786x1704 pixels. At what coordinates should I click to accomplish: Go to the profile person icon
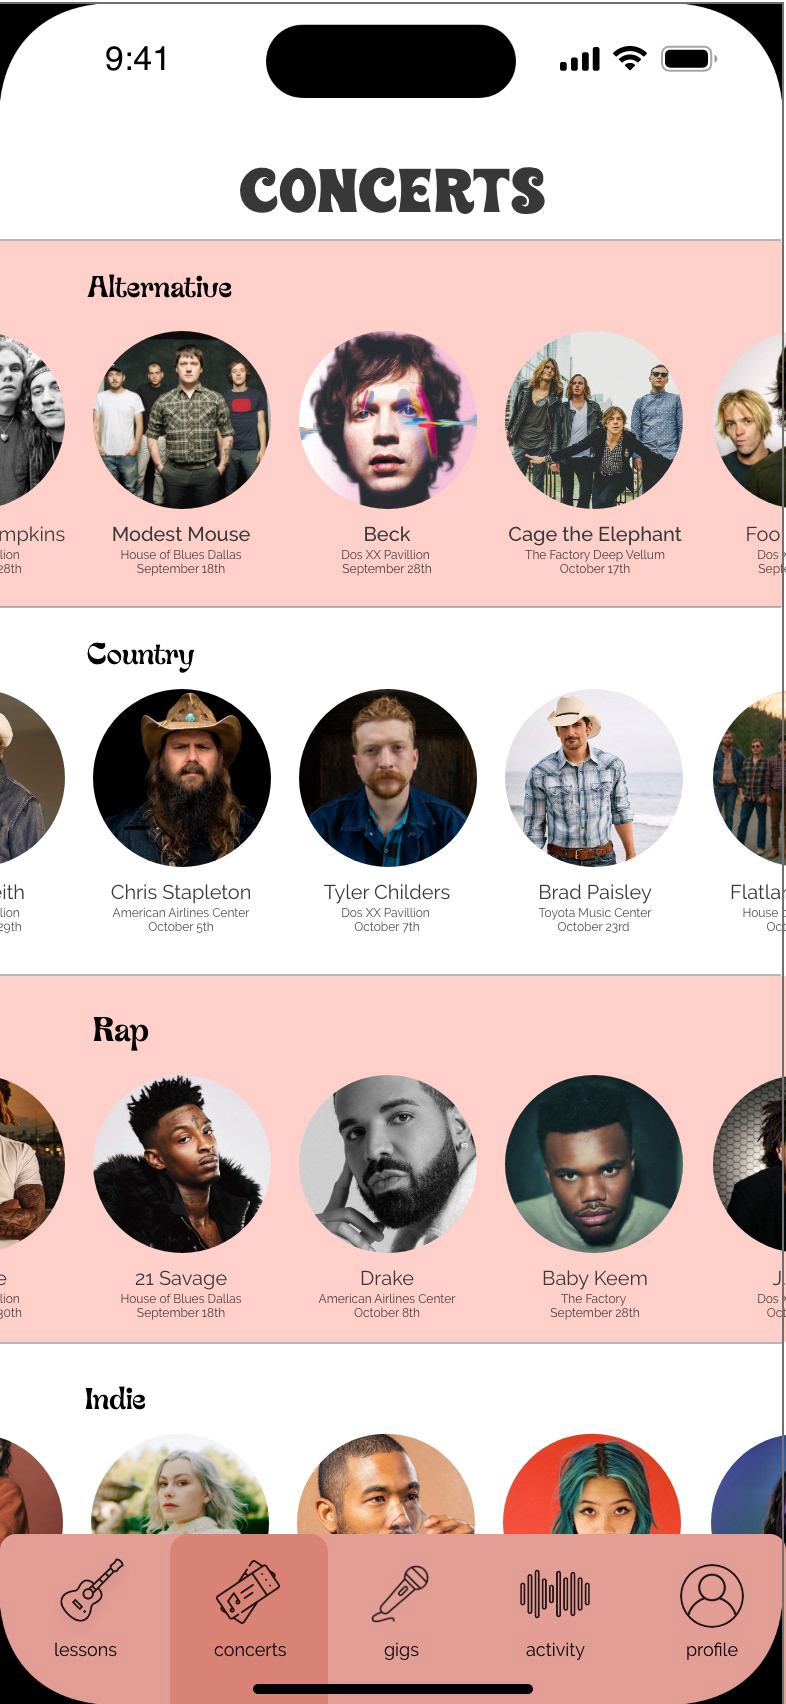click(712, 1595)
